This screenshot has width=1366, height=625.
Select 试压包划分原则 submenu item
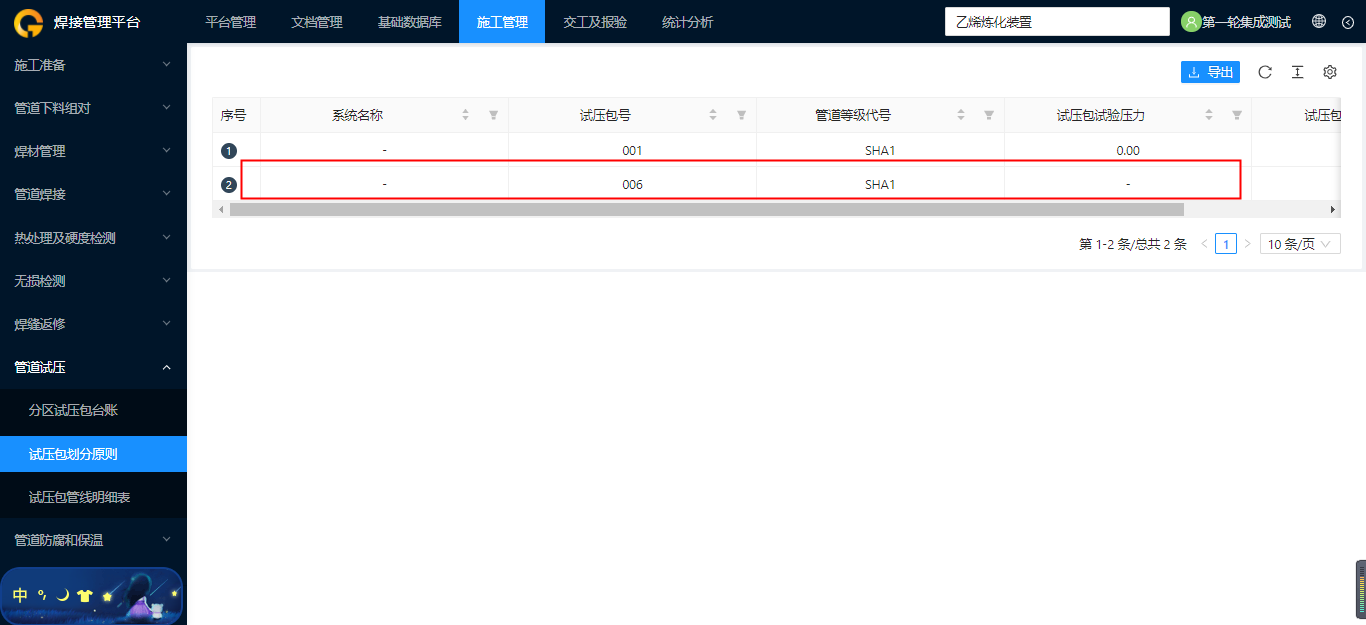coord(93,454)
